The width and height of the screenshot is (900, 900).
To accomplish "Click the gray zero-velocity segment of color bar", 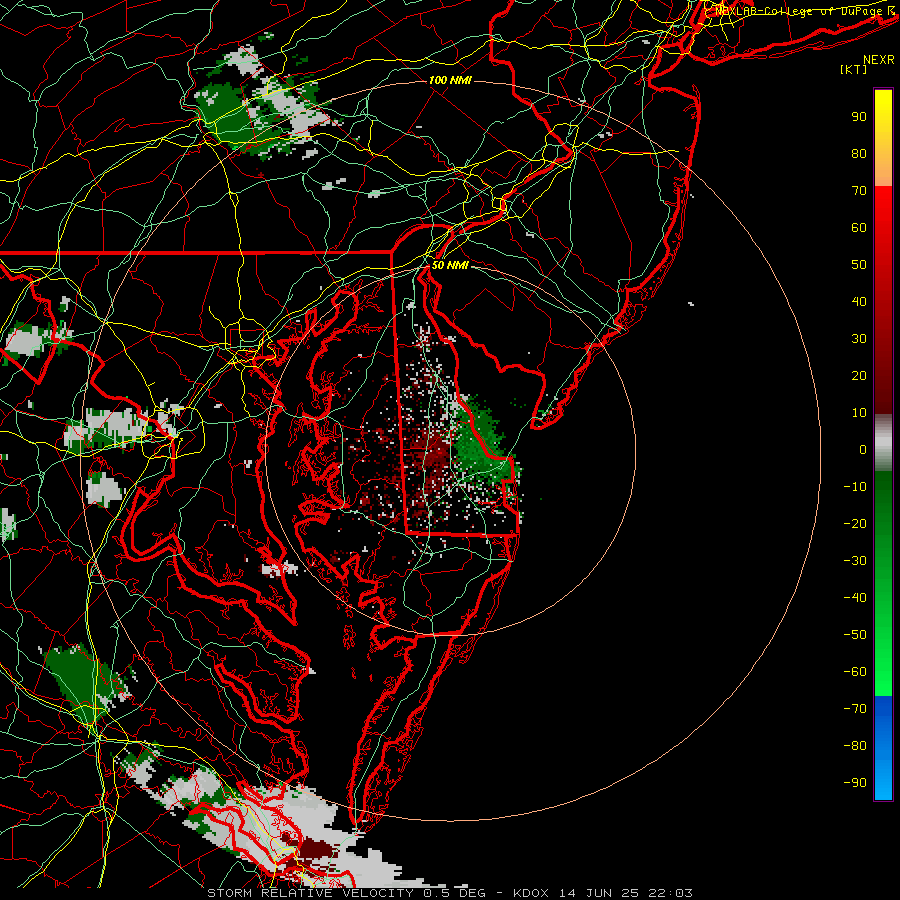I will click(883, 443).
